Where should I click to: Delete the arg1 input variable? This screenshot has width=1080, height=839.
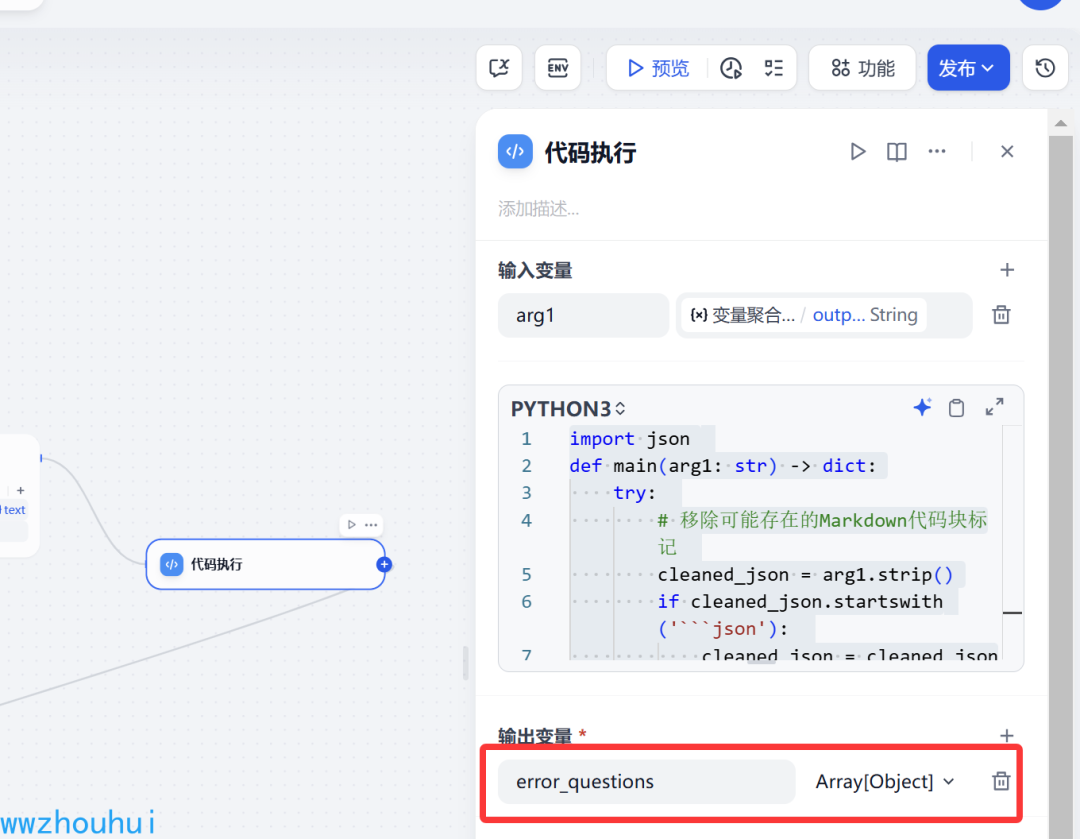click(1001, 315)
